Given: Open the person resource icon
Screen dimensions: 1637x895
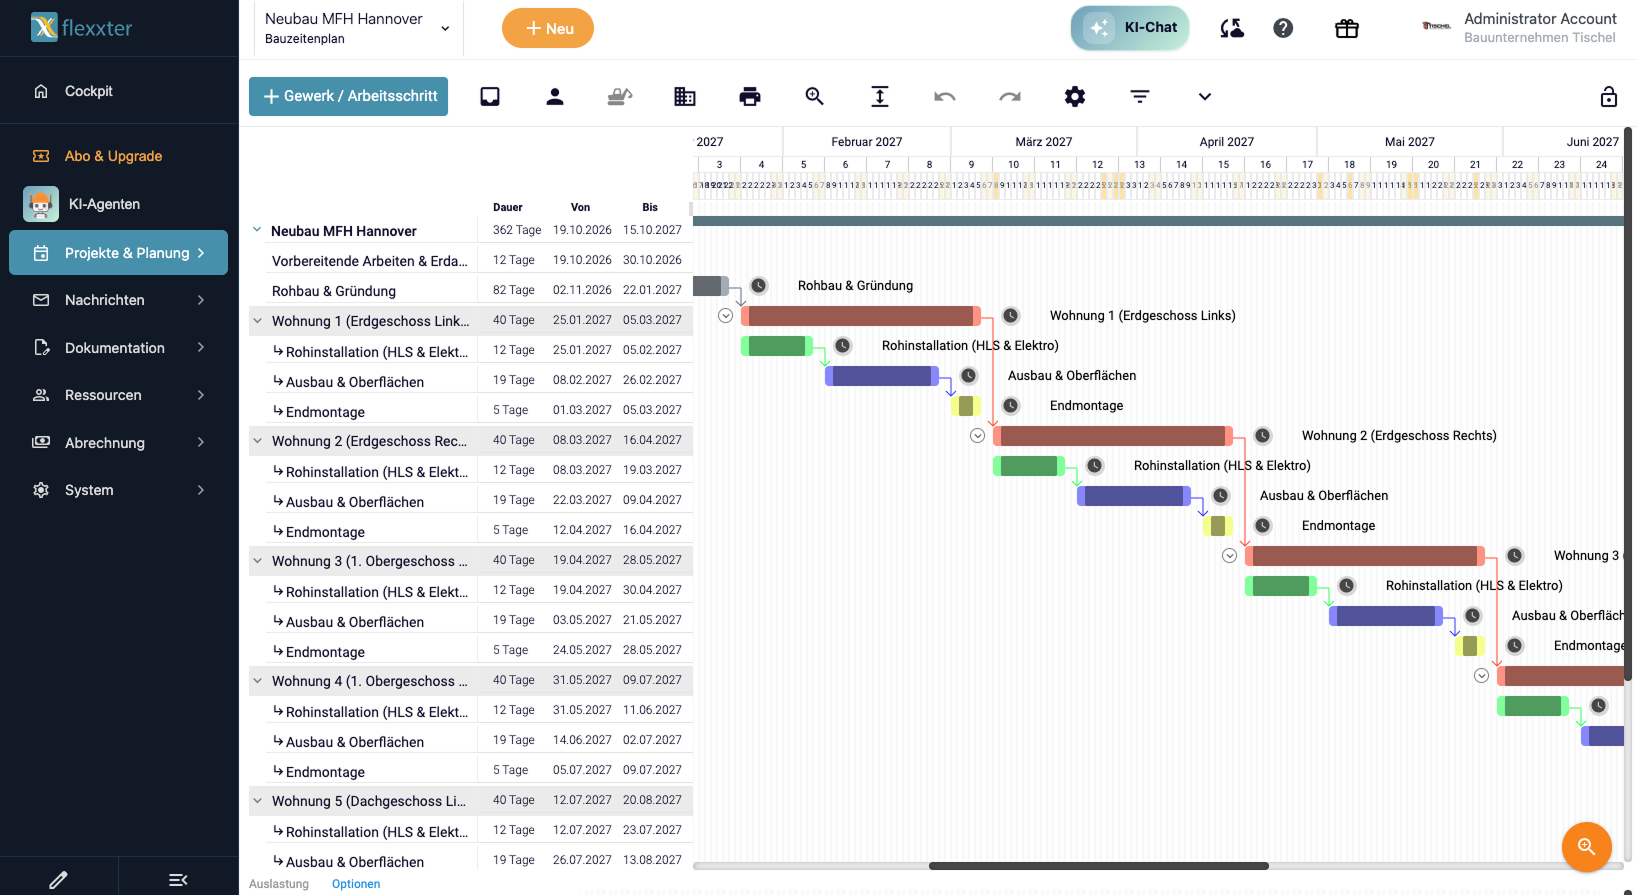Looking at the screenshot, I should click(555, 96).
